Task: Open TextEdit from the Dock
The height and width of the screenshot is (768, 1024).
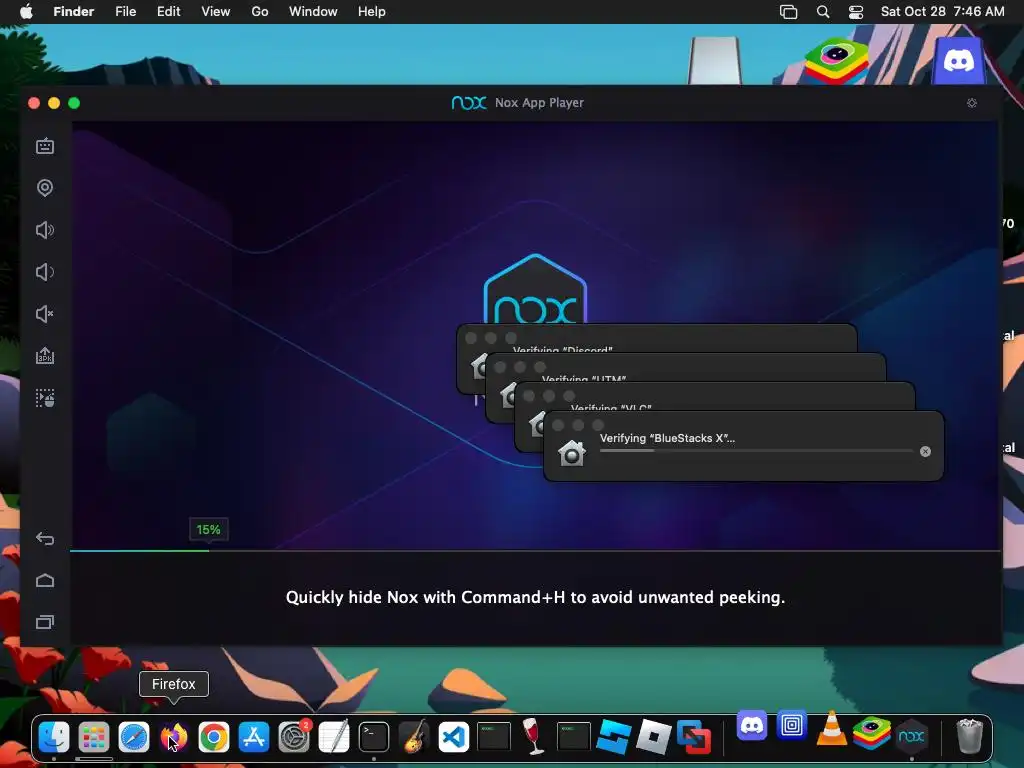Action: click(x=334, y=737)
